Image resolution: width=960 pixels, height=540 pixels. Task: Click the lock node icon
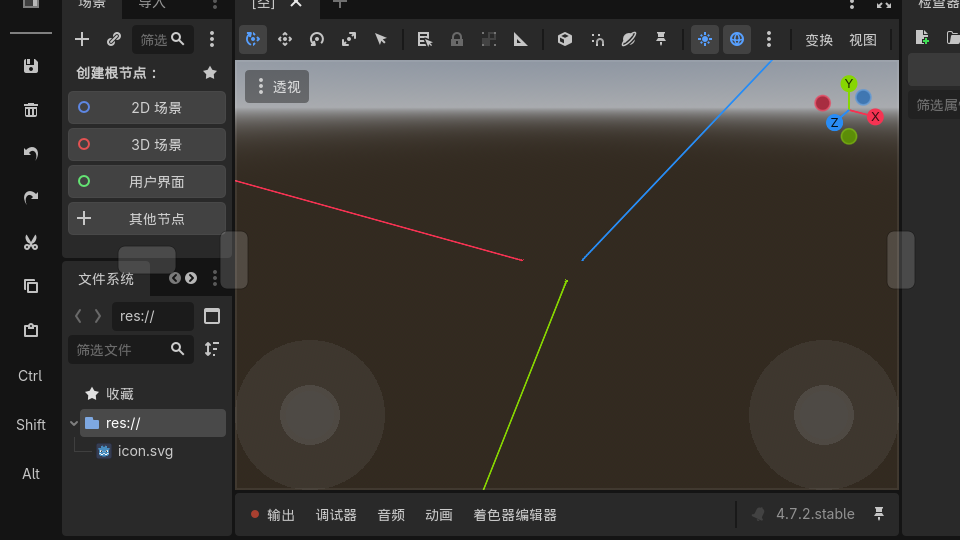(x=457, y=39)
